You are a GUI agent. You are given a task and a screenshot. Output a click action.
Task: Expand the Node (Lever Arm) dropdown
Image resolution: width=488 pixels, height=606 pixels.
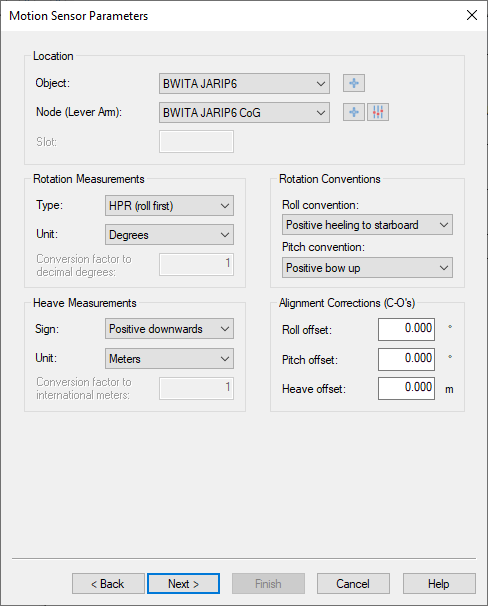244,112
